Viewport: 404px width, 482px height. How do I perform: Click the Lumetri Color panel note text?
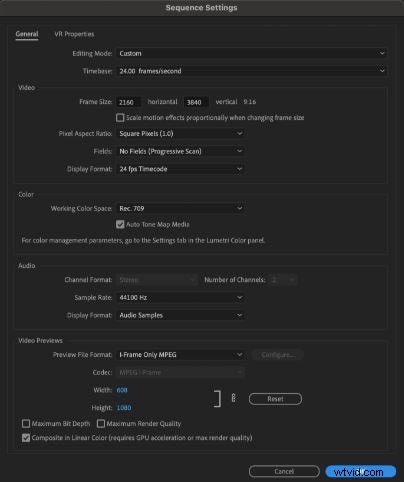tap(143, 240)
